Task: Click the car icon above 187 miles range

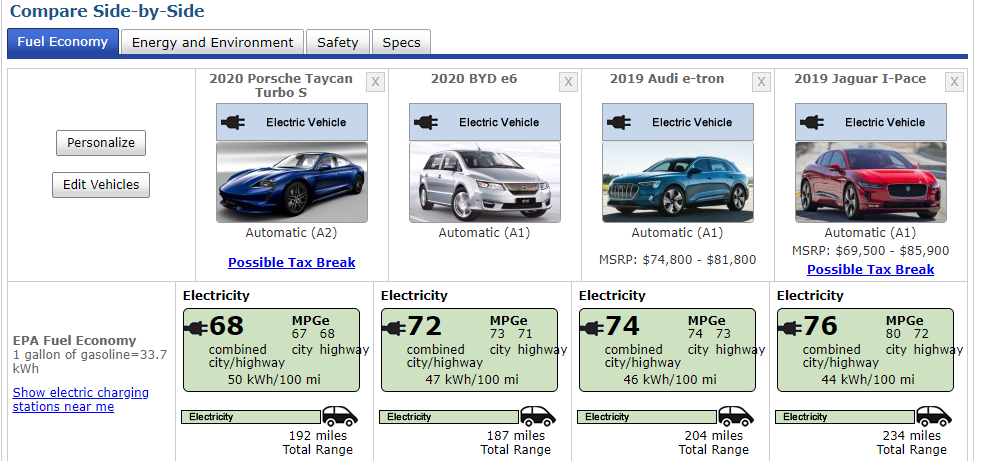Action: [538, 416]
